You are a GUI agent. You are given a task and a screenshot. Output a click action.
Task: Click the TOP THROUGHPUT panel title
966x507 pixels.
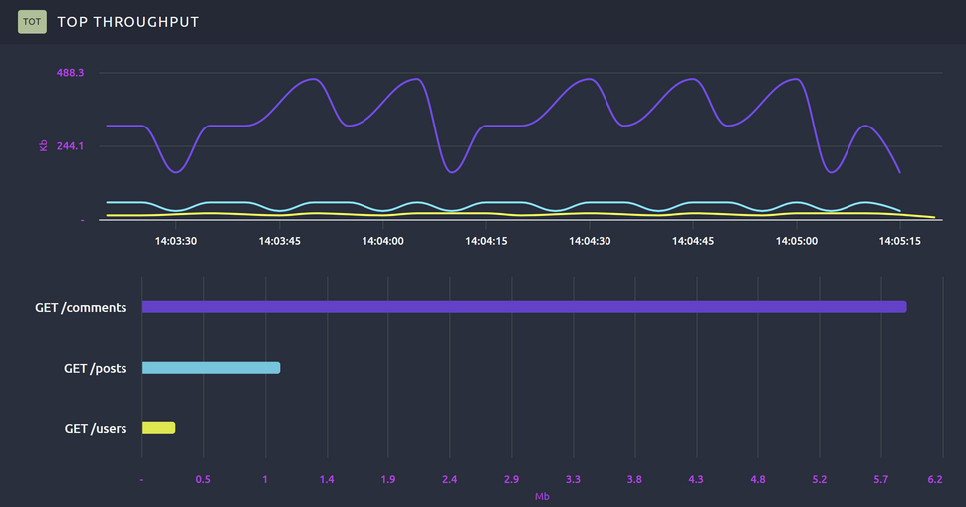point(128,22)
